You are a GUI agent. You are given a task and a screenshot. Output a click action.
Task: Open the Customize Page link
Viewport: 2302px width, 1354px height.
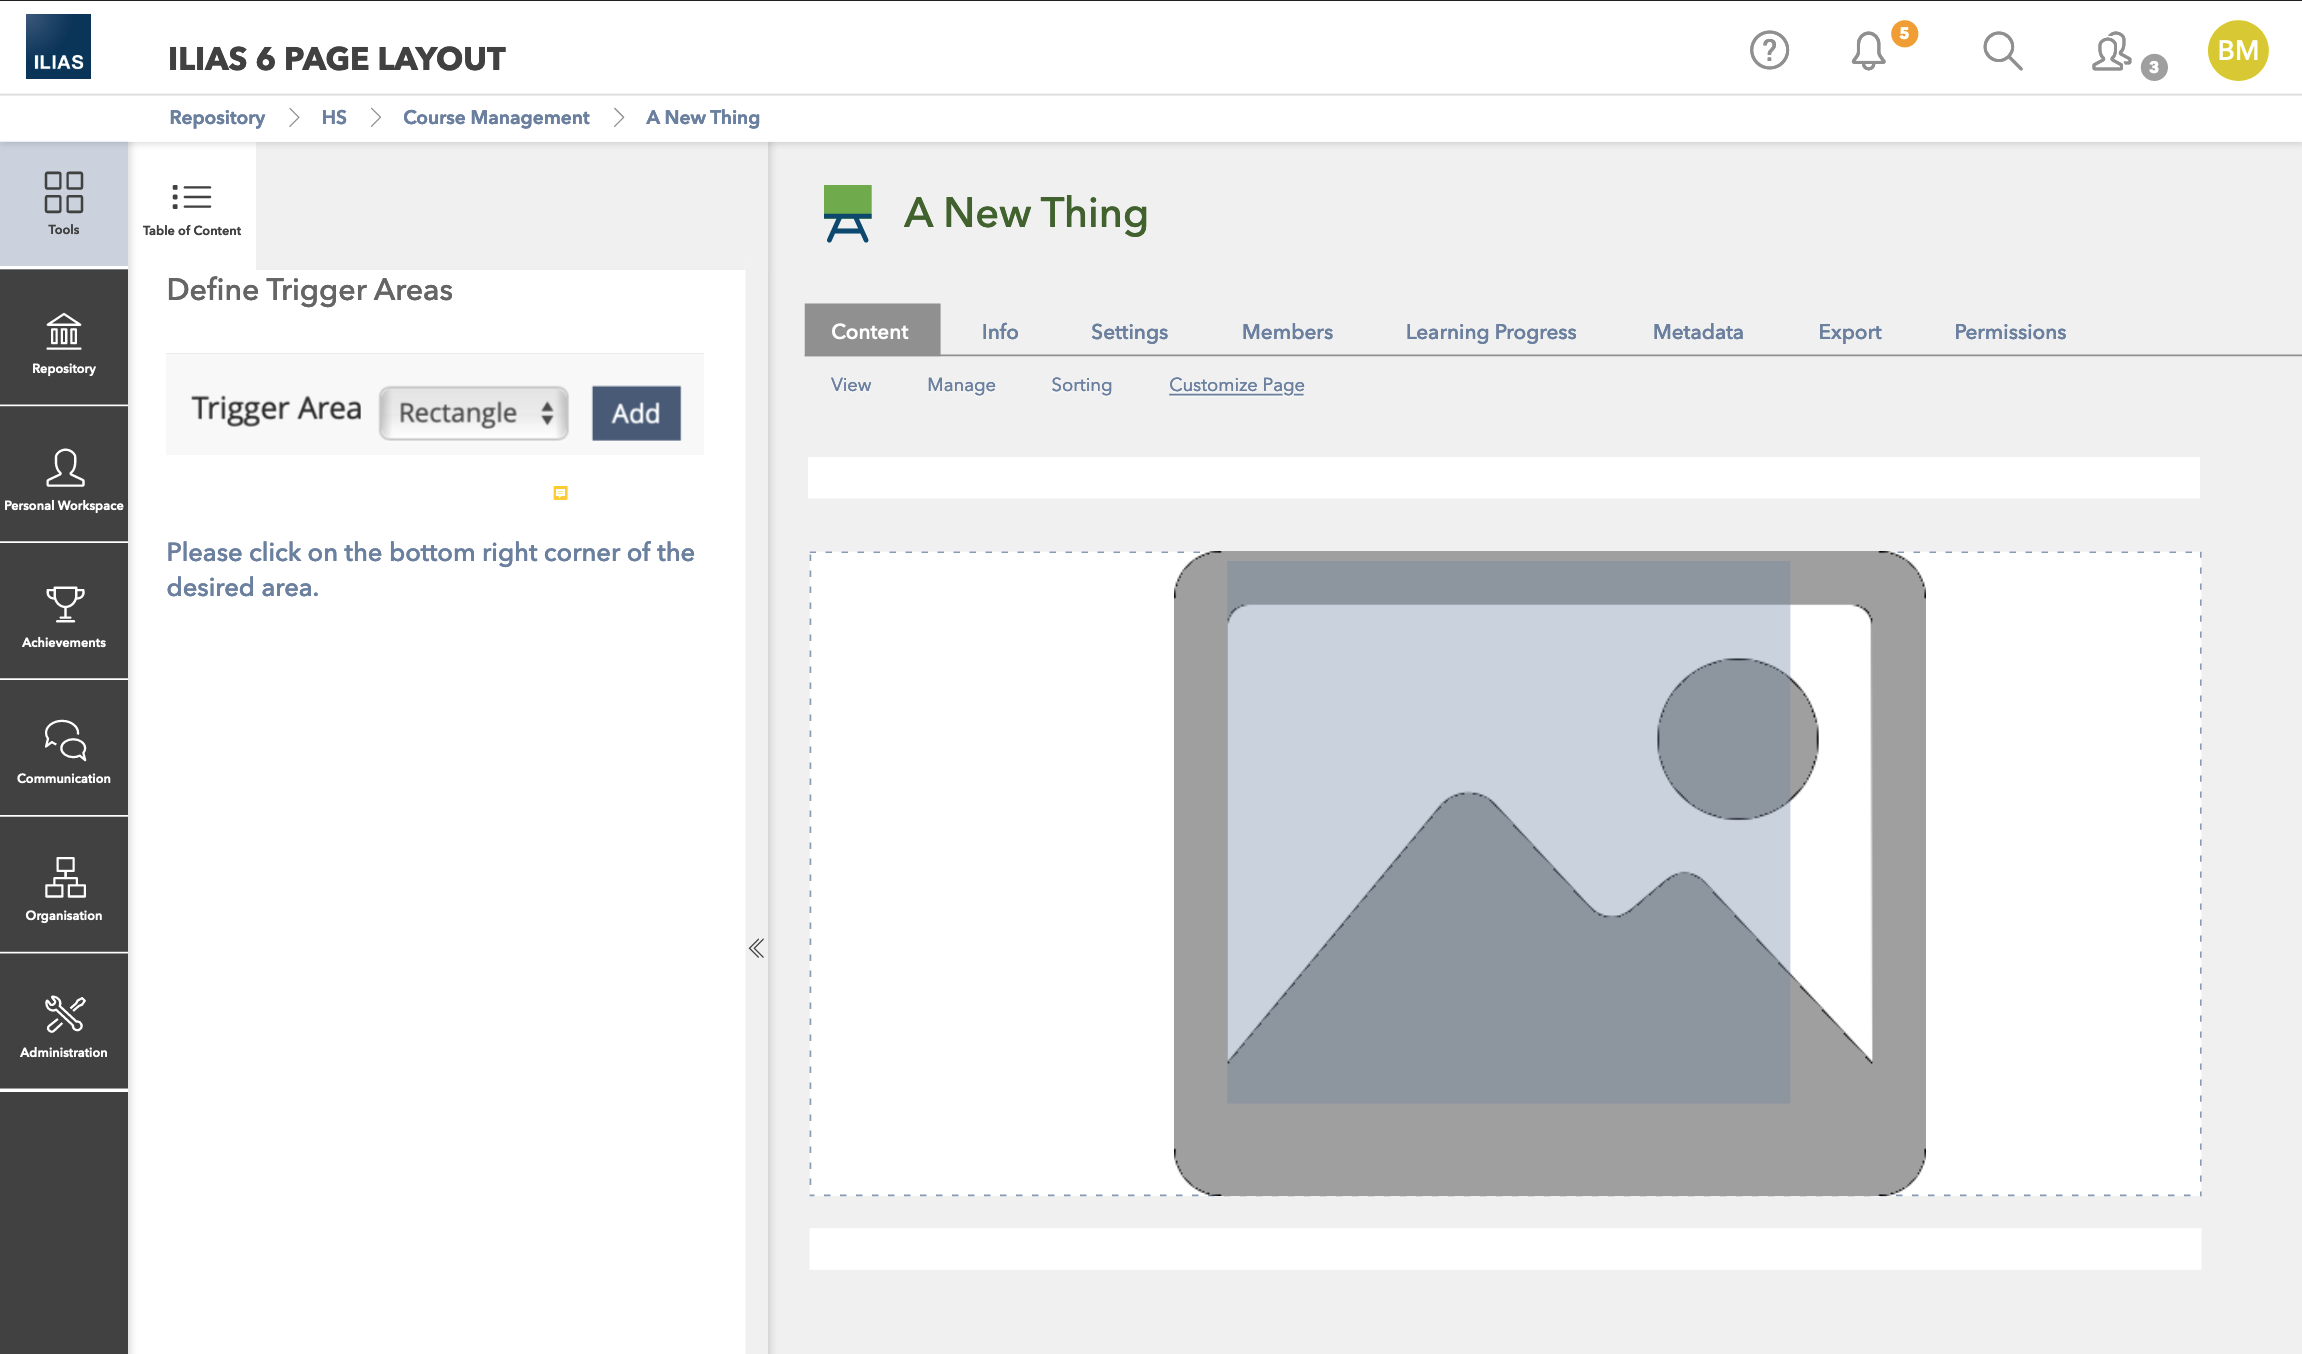pyautogui.click(x=1236, y=385)
